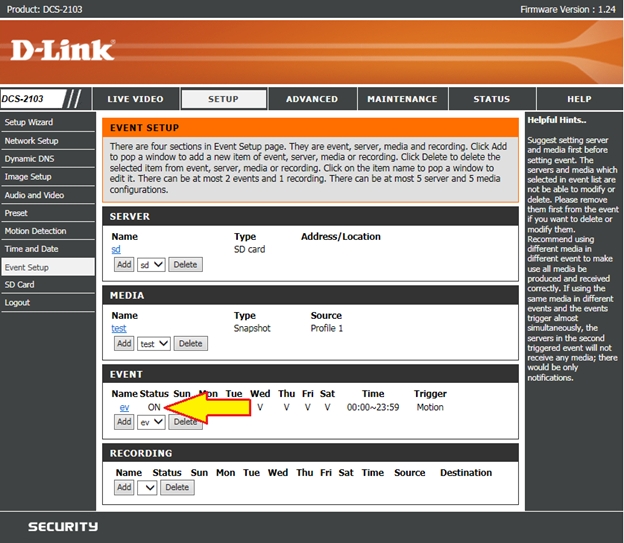Viewport: 624px width, 543px height.
Task: Expand the media 'test' dropdown
Action: click(x=154, y=343)
